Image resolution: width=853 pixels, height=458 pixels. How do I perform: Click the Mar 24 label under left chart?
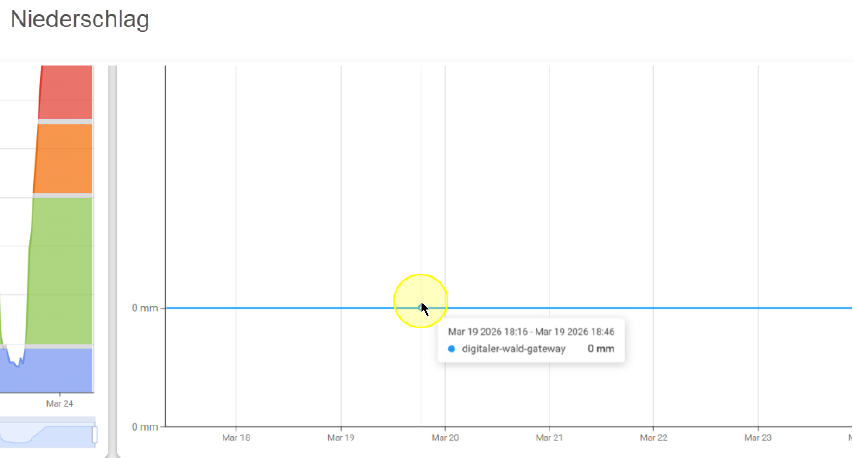click(x=60, y=404)
